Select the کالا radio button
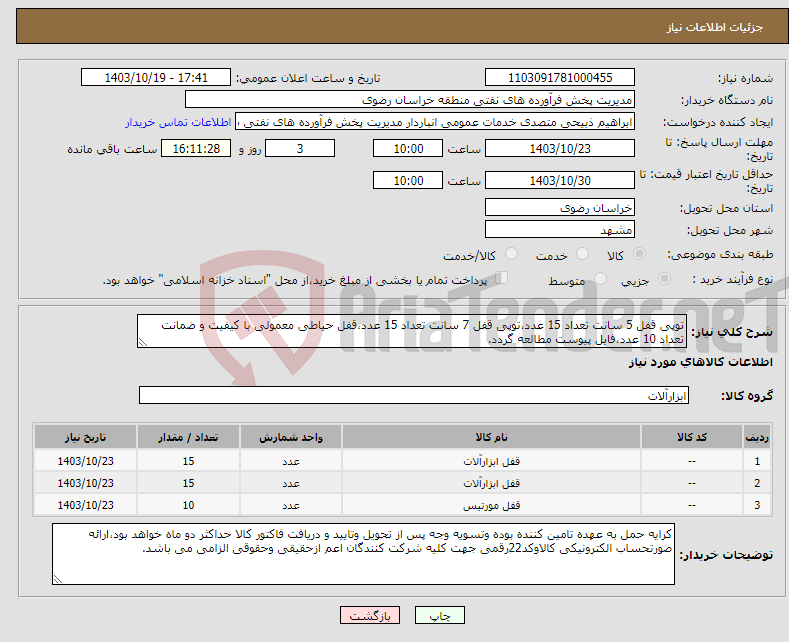Viewport: 789px width, 642px height. (639, 254)
